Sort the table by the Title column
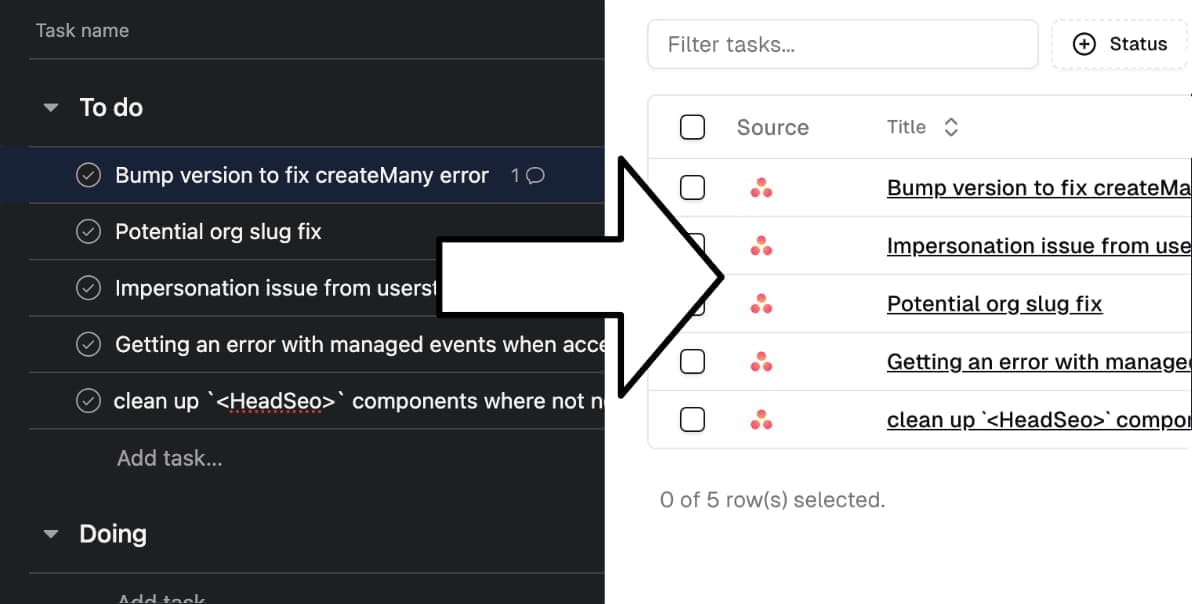The image size is (1192, 604). [922, 127]
